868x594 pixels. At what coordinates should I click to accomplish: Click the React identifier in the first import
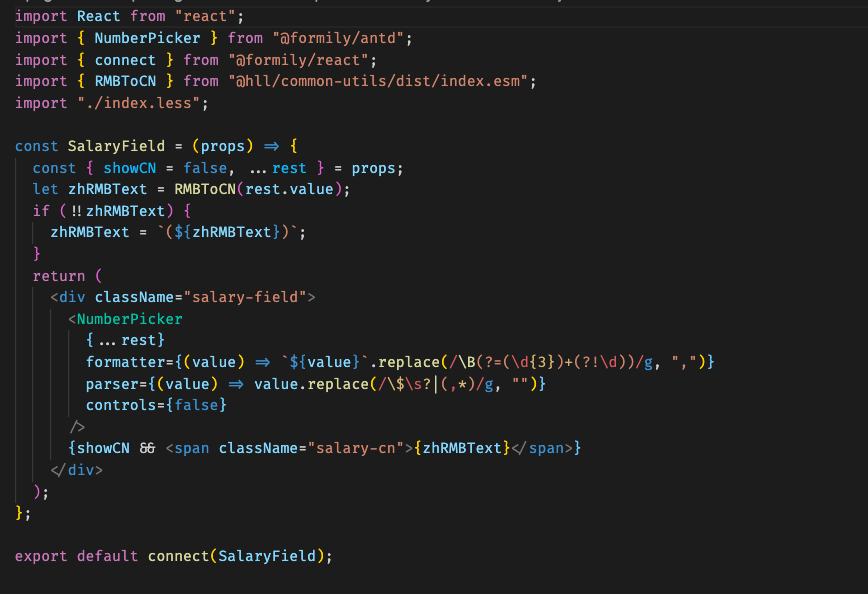point(99,16)
